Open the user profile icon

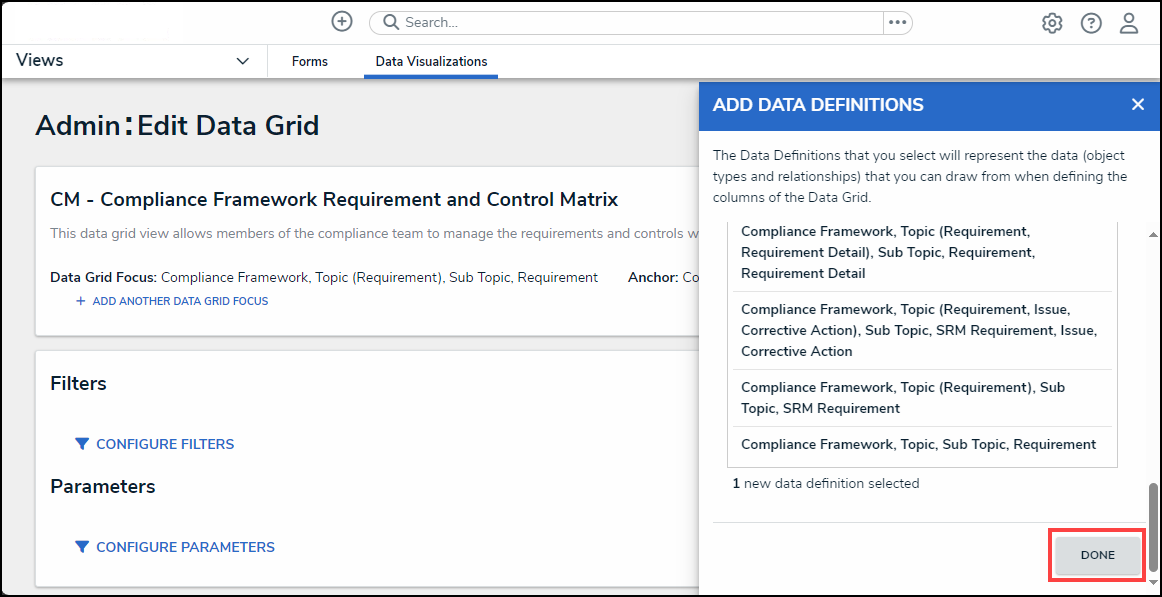click(1129, 23)
